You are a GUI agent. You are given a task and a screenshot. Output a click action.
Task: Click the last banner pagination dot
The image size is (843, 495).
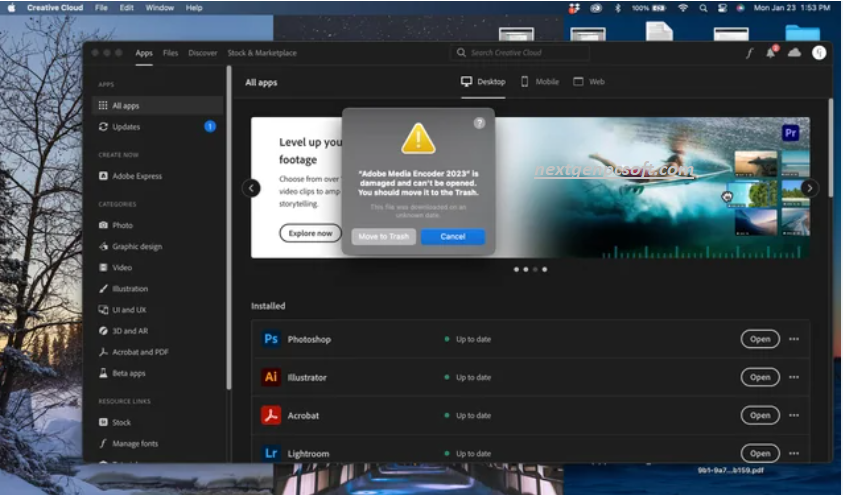545,269
